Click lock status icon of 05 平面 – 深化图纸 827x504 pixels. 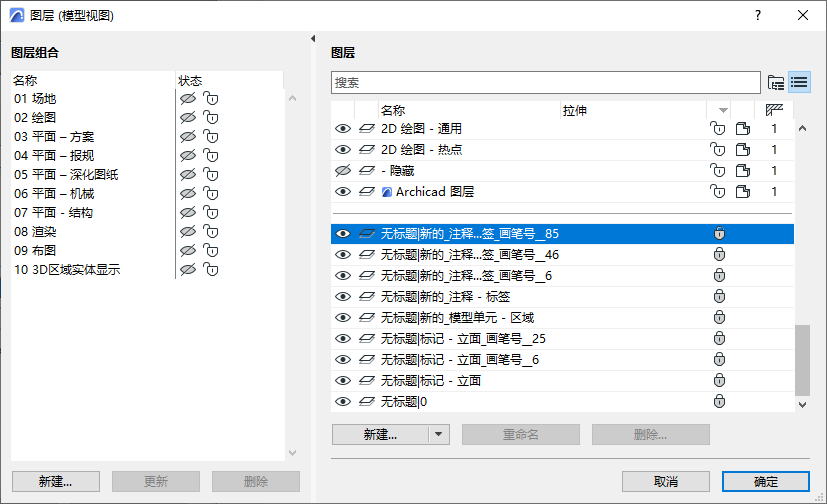pos(210,175)
